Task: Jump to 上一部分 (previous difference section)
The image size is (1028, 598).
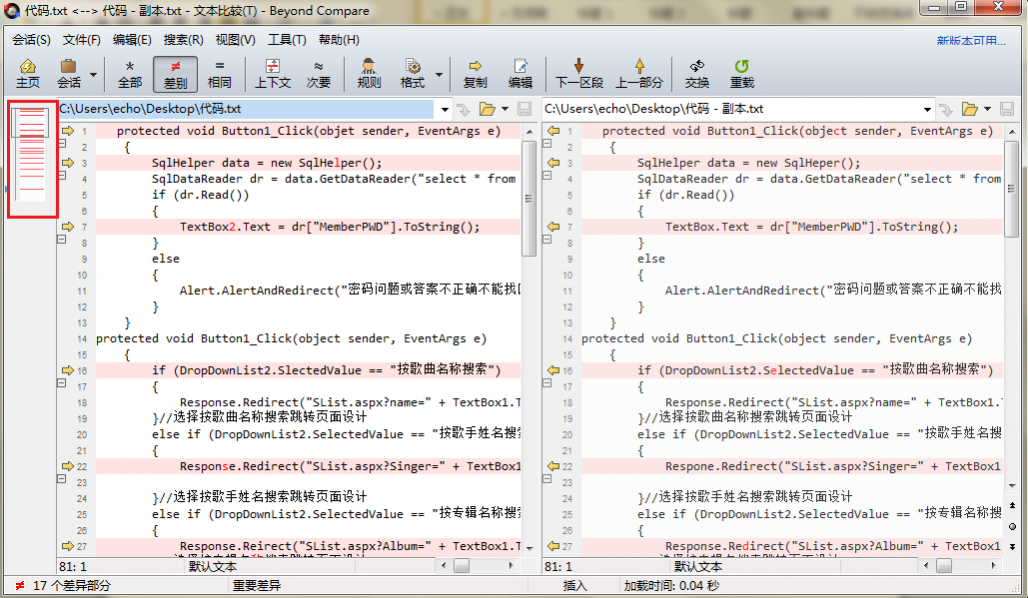Action: pyautogui.click(x=639, y=73)
